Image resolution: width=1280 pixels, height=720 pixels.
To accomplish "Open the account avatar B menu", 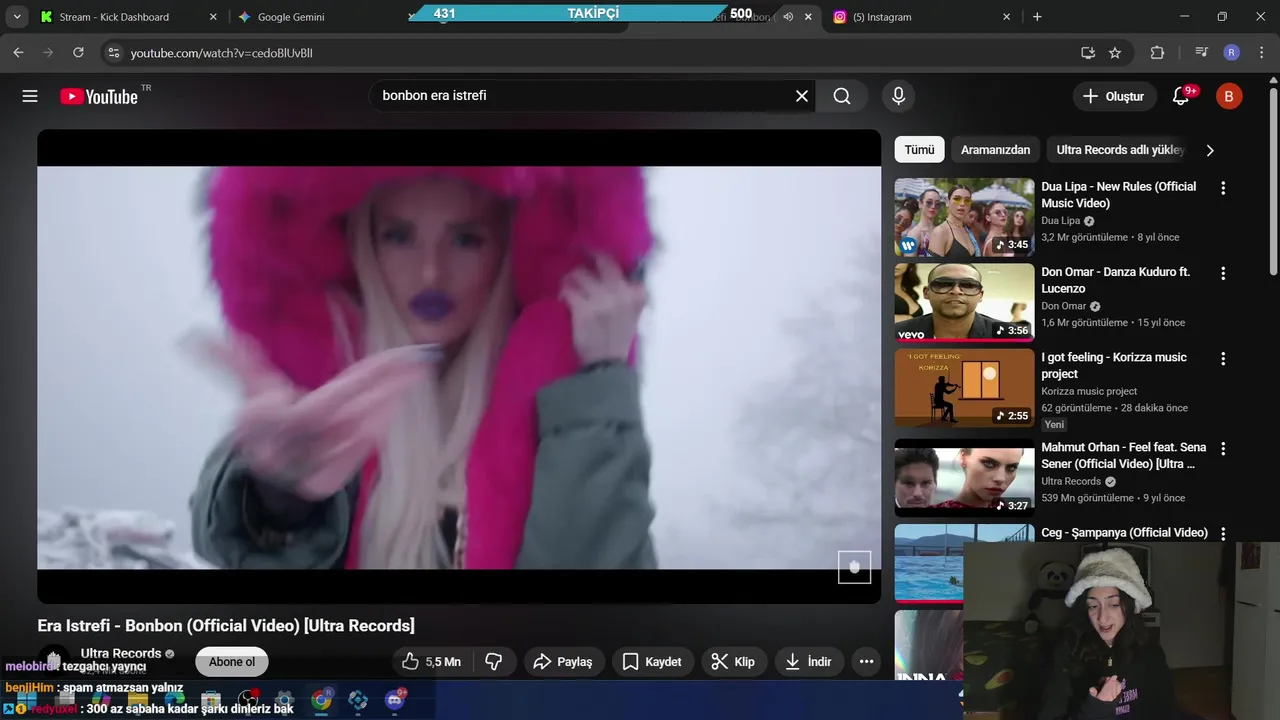I will pyautogui.click(x=1229, y=96).
